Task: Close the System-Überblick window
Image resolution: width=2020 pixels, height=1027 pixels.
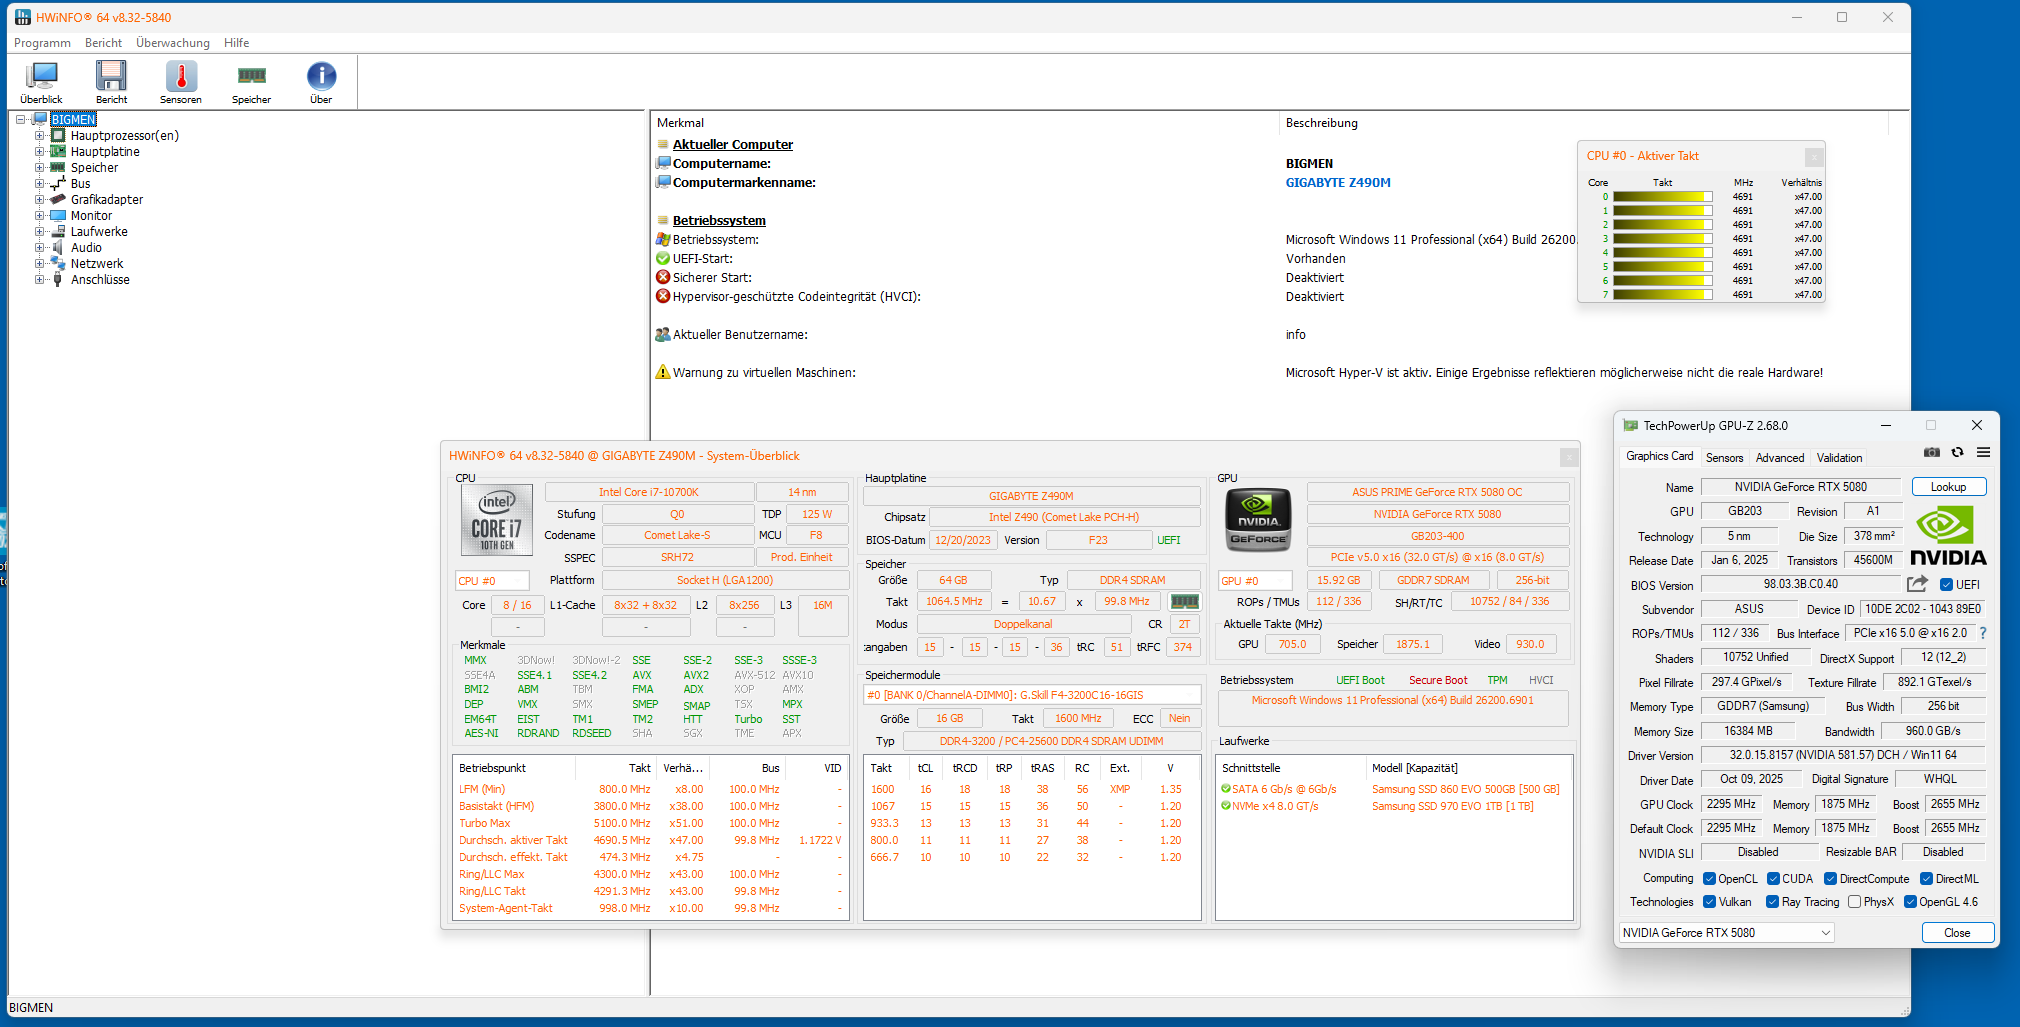Action: [1569, 457]
